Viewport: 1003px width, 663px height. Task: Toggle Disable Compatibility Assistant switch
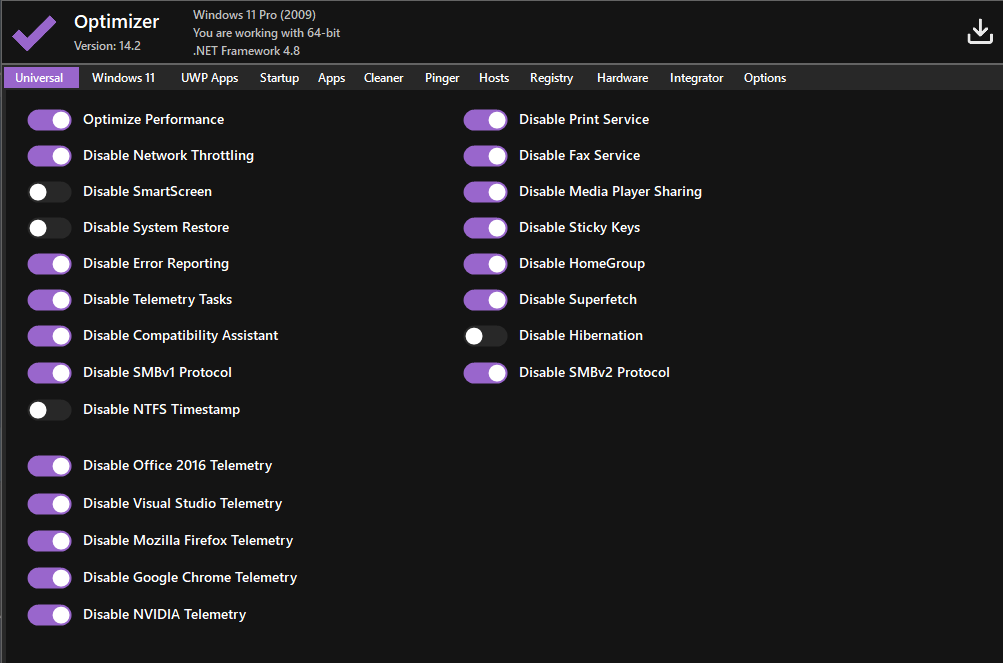click(49, 336)
